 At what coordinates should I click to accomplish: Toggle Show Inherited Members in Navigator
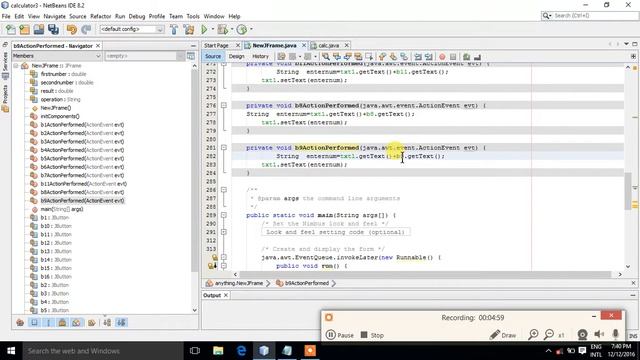[x=20, y=323]
